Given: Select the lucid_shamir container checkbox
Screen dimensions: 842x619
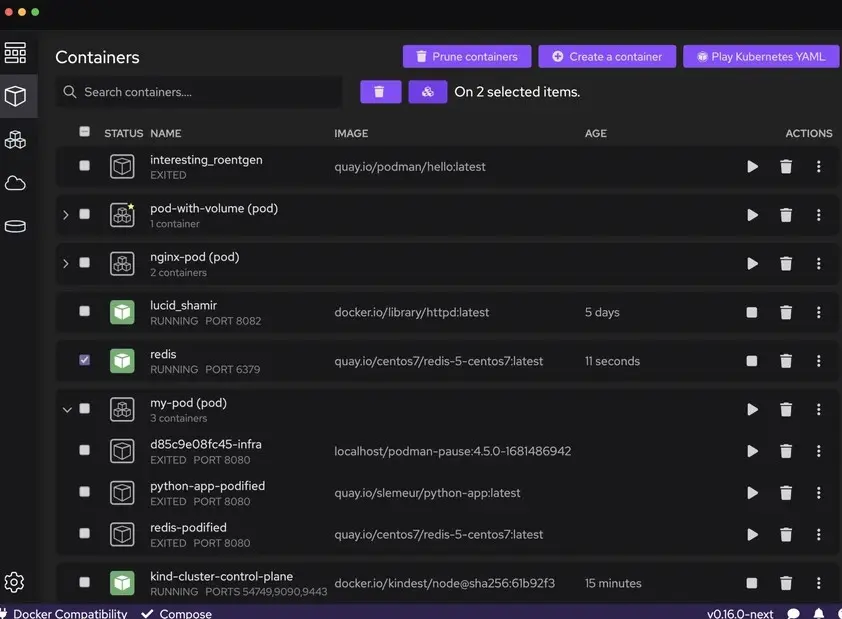Looking at the screenshot, I should point(84,312).
